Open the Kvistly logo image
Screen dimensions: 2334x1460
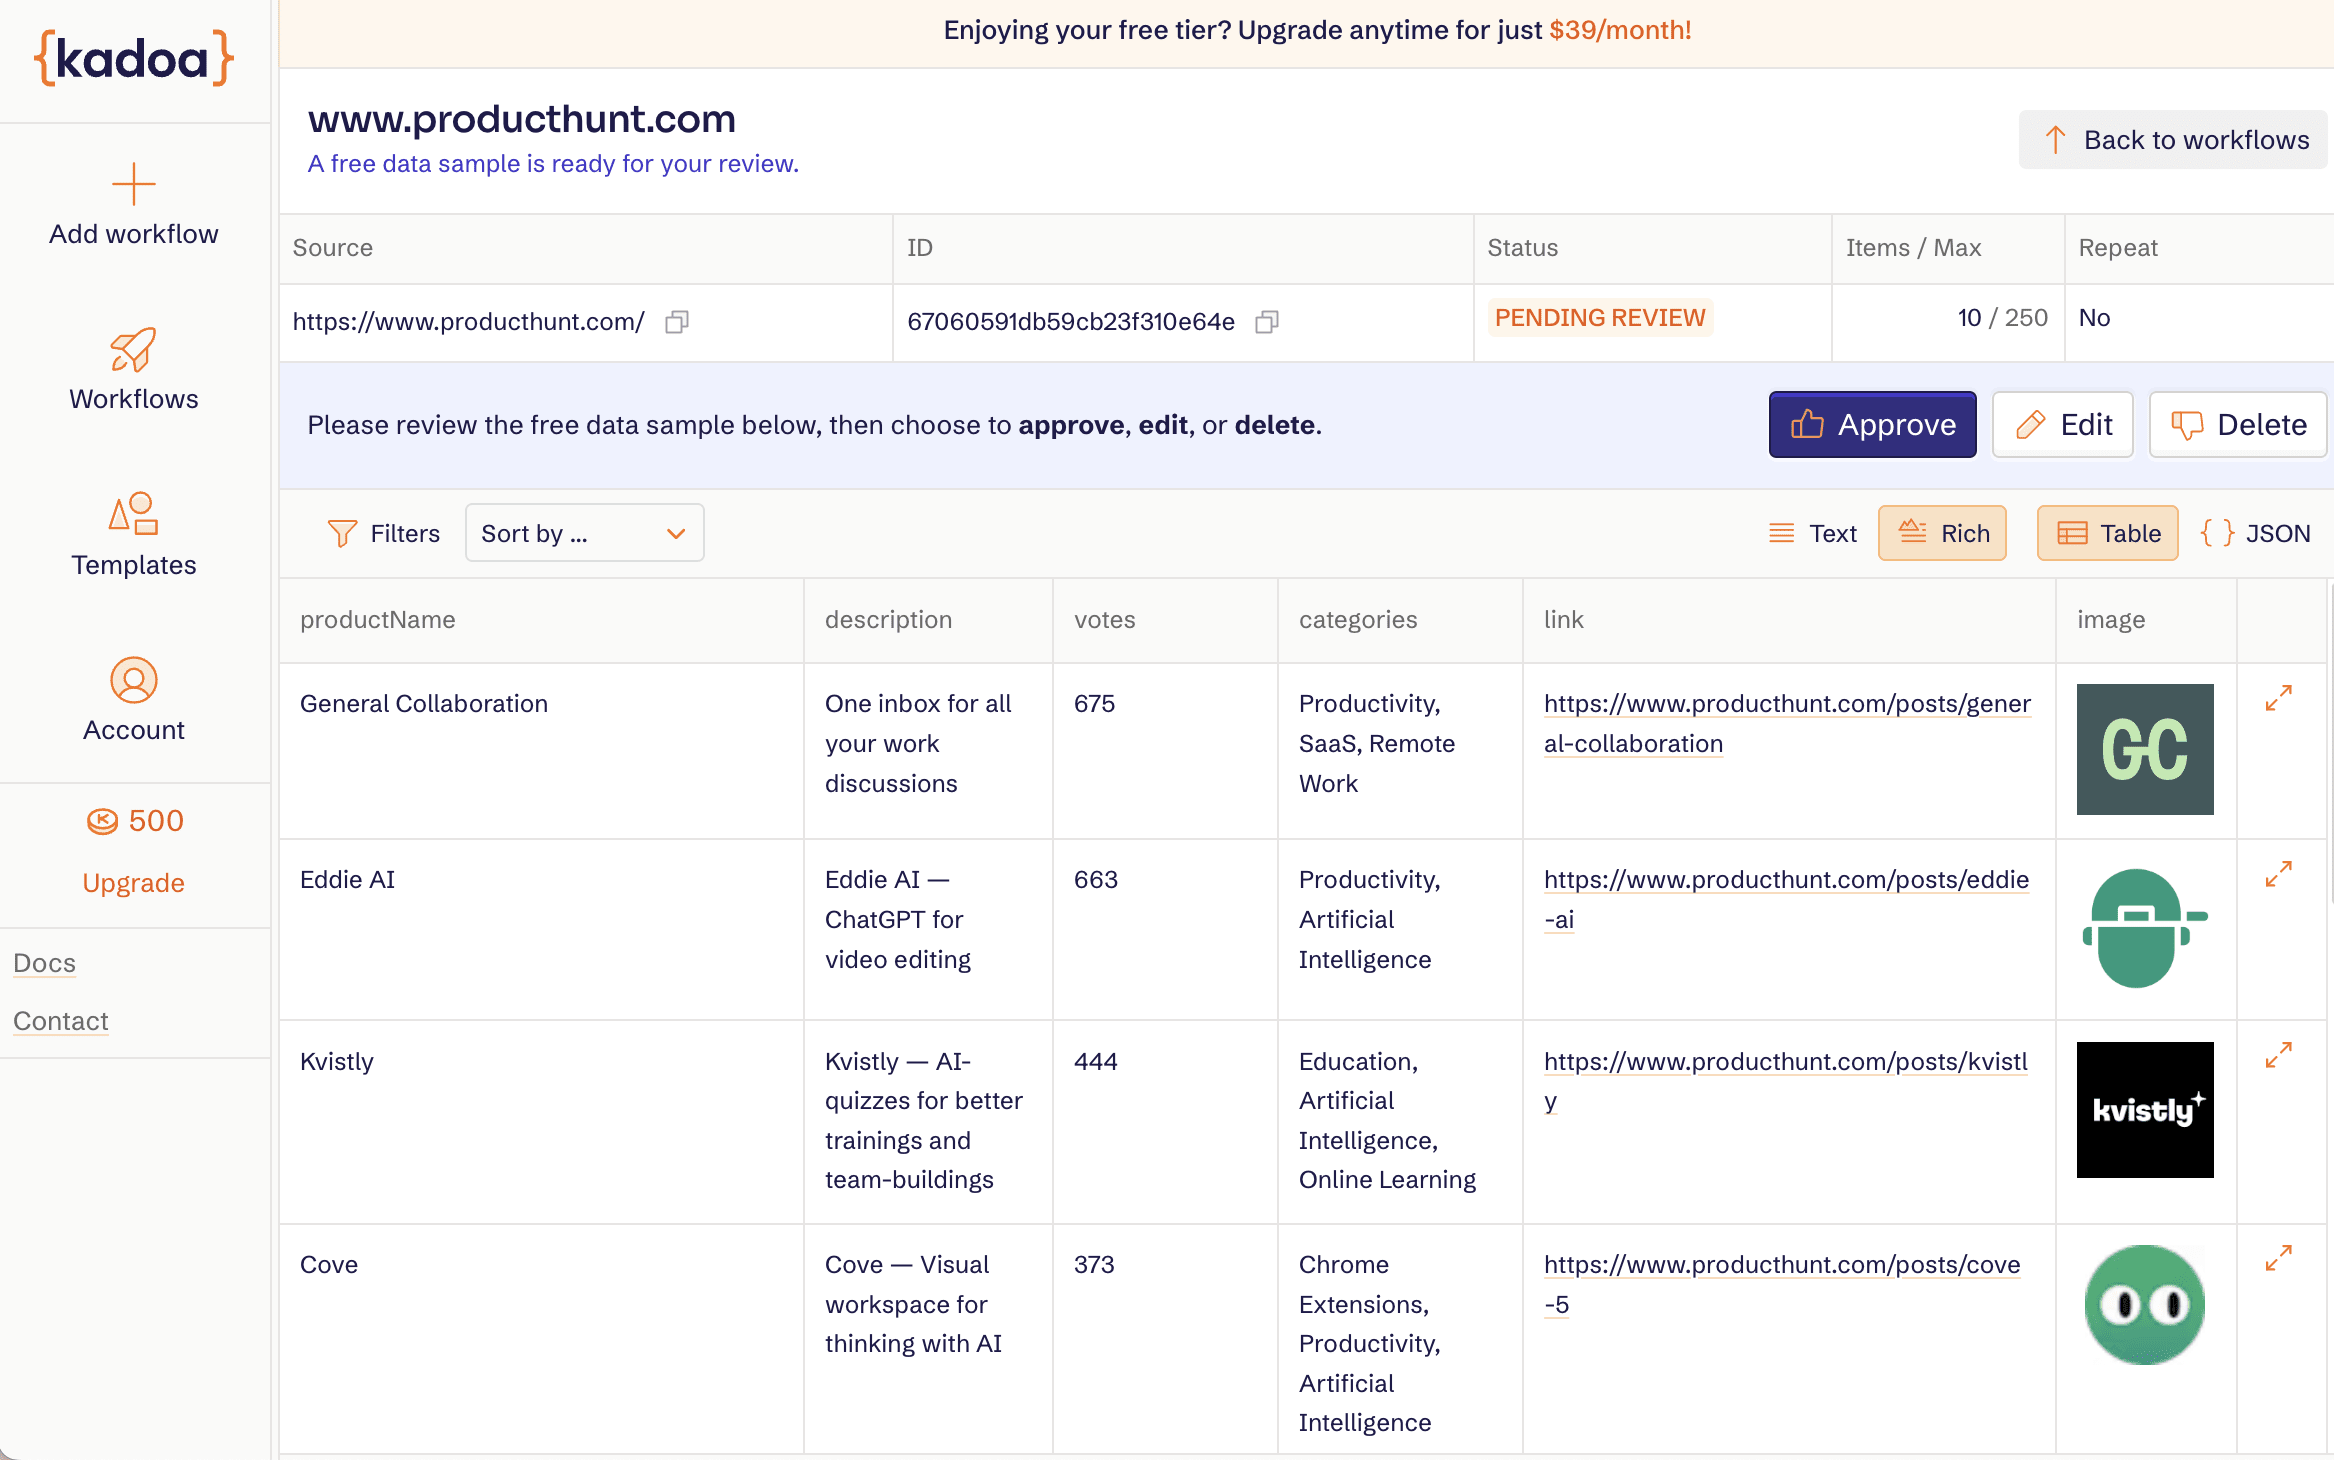2145,1110
